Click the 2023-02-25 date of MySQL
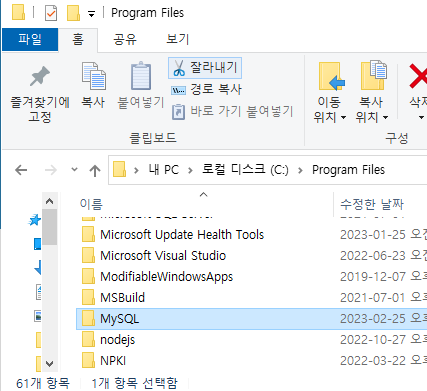The height and width of the screenshot is (391, 427). point(373,319)
